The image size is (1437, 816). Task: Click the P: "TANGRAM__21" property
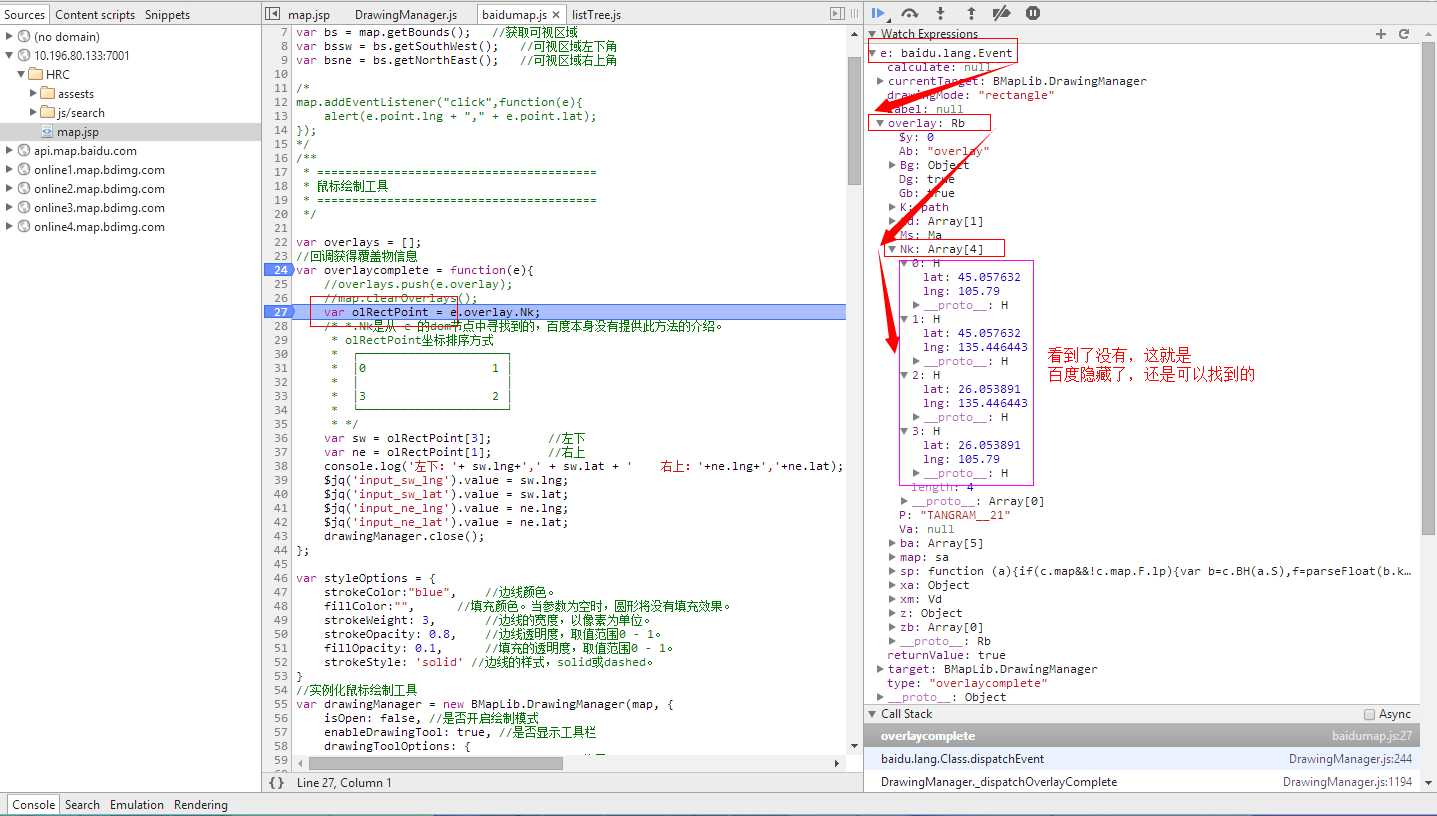pyautogui.click(x=954, y=515)
